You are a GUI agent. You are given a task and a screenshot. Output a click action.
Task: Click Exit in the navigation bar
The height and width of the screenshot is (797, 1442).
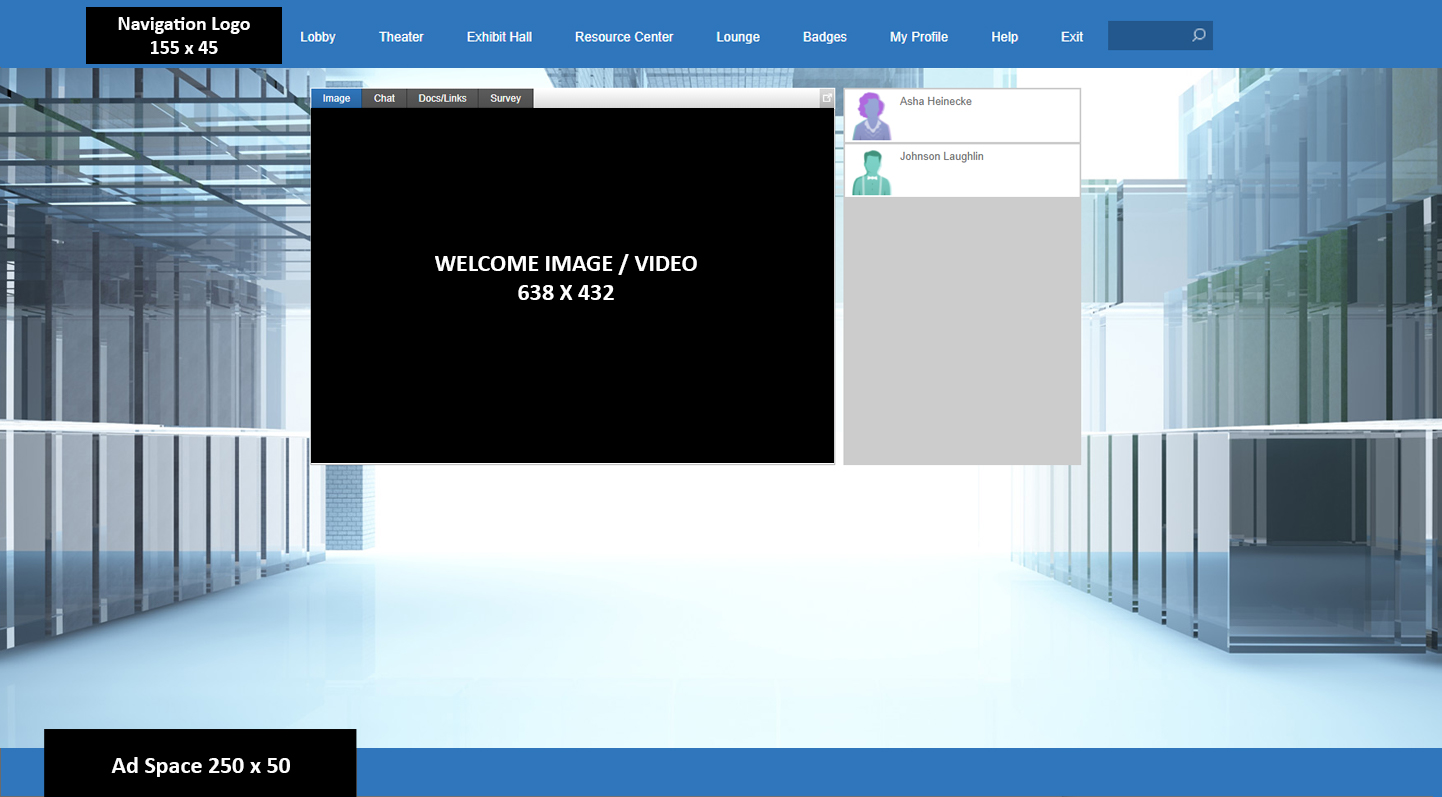1072,37
